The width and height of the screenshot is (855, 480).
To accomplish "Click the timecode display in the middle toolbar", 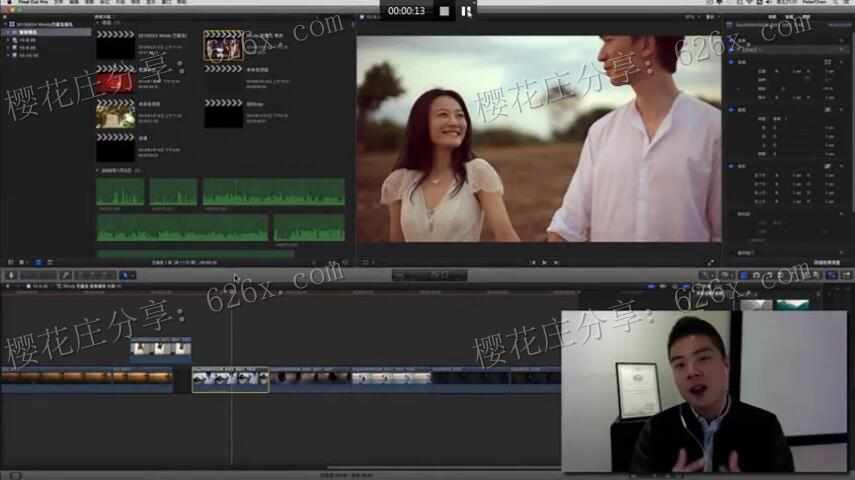I will [x=429, y=275].
